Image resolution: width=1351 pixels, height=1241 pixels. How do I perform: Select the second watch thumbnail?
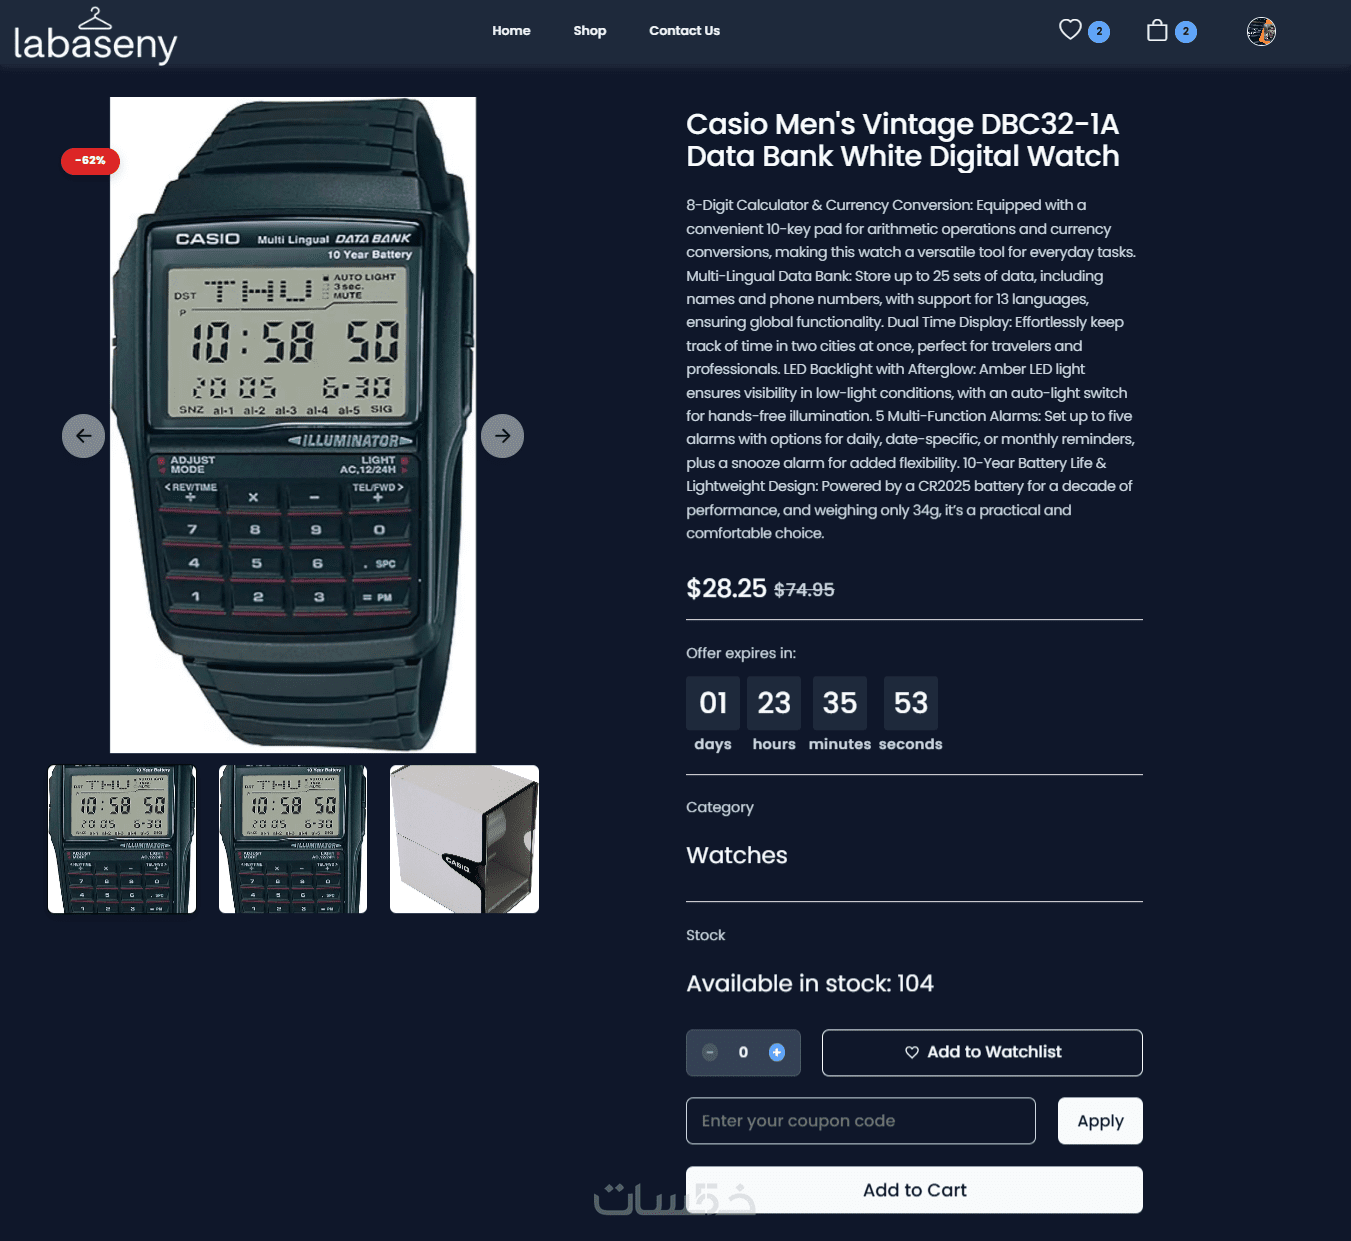[x=293, y=839]
